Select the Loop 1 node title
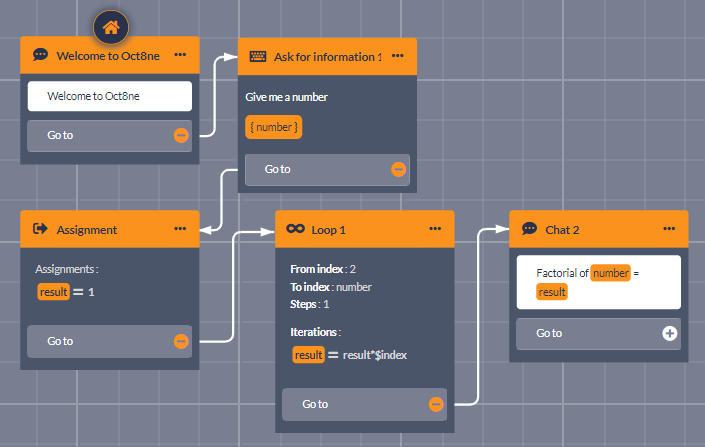705x447 pixels. click(x=328, y=229)
